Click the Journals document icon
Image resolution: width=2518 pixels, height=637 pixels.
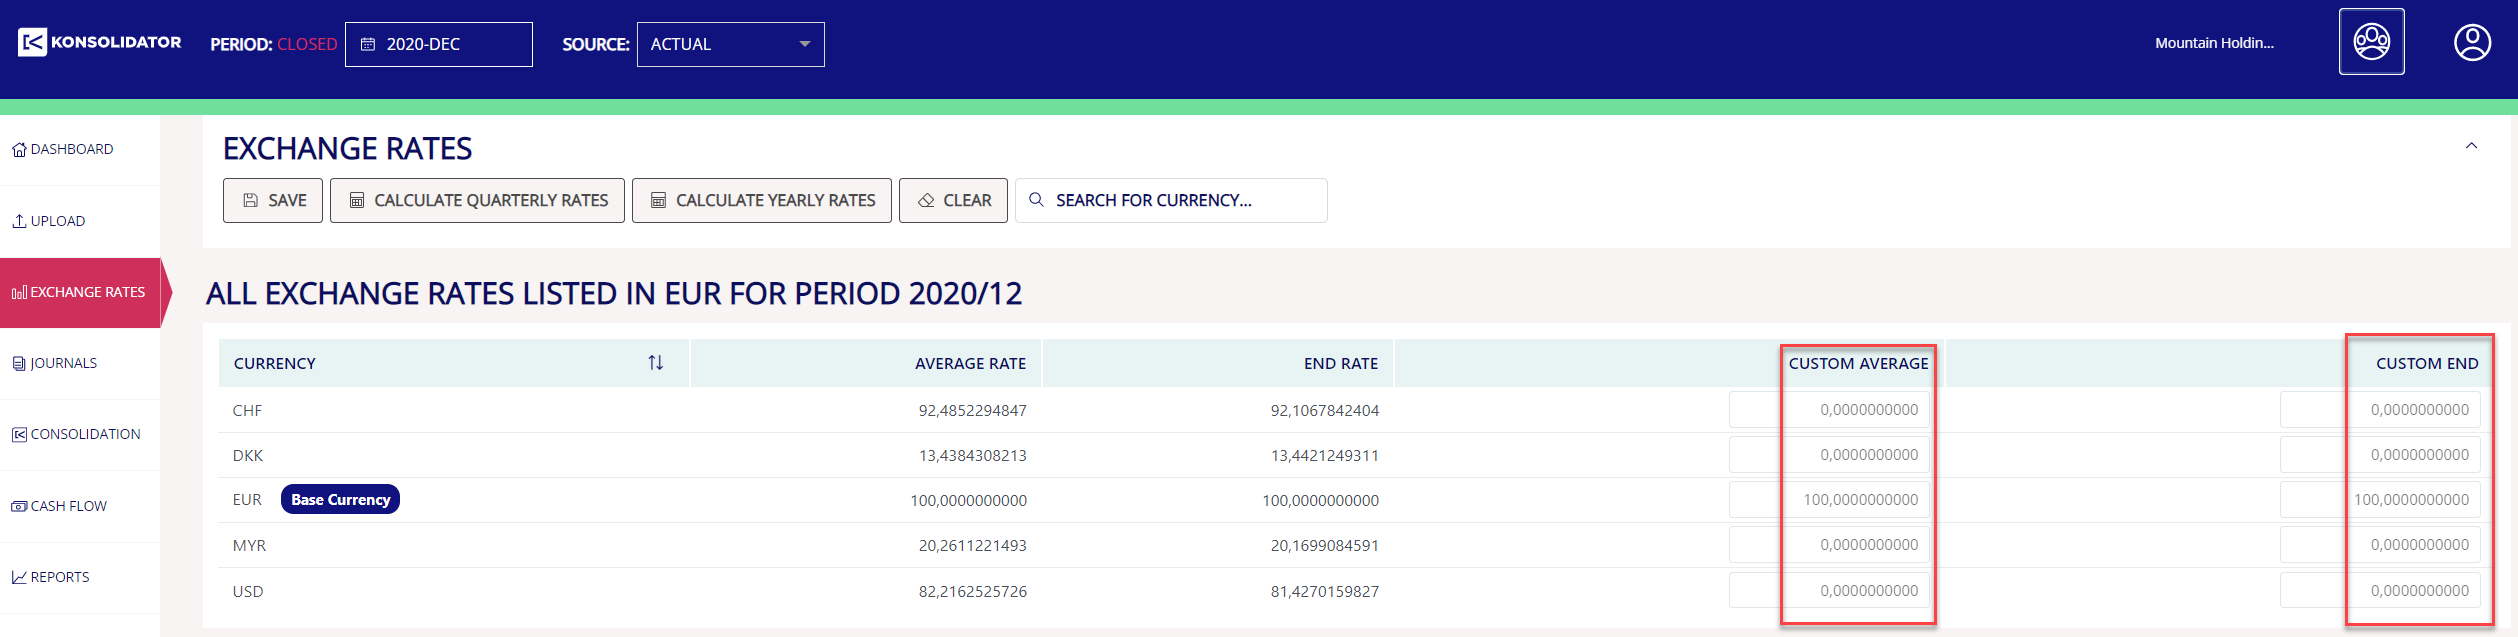point(19,363)
